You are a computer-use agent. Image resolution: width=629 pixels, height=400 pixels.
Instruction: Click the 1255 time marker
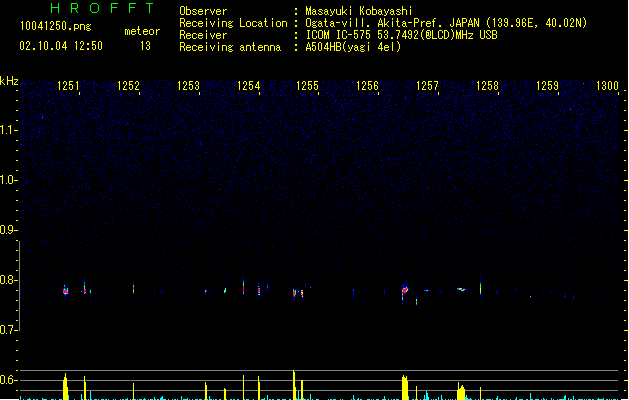coord(307,86)
